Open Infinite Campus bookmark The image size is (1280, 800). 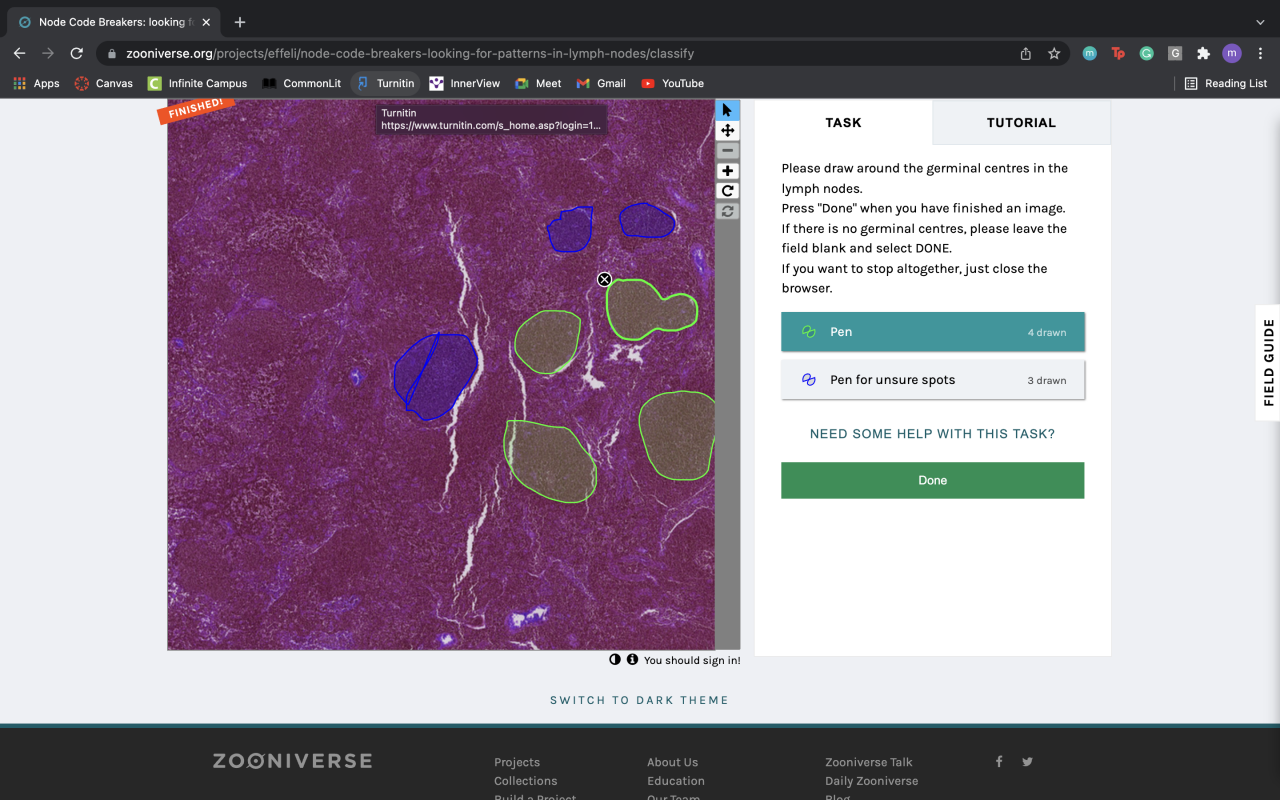tap(197, 83)
